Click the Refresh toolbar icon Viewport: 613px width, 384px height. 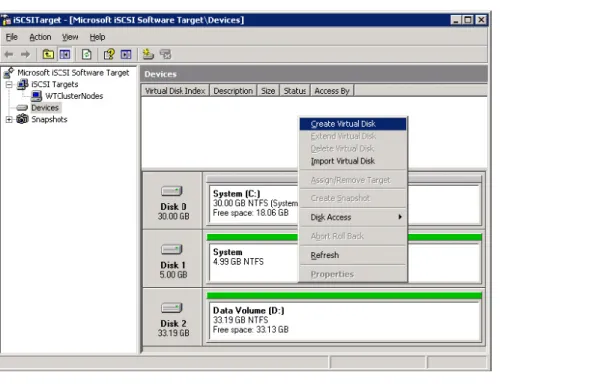coord(87,54)
